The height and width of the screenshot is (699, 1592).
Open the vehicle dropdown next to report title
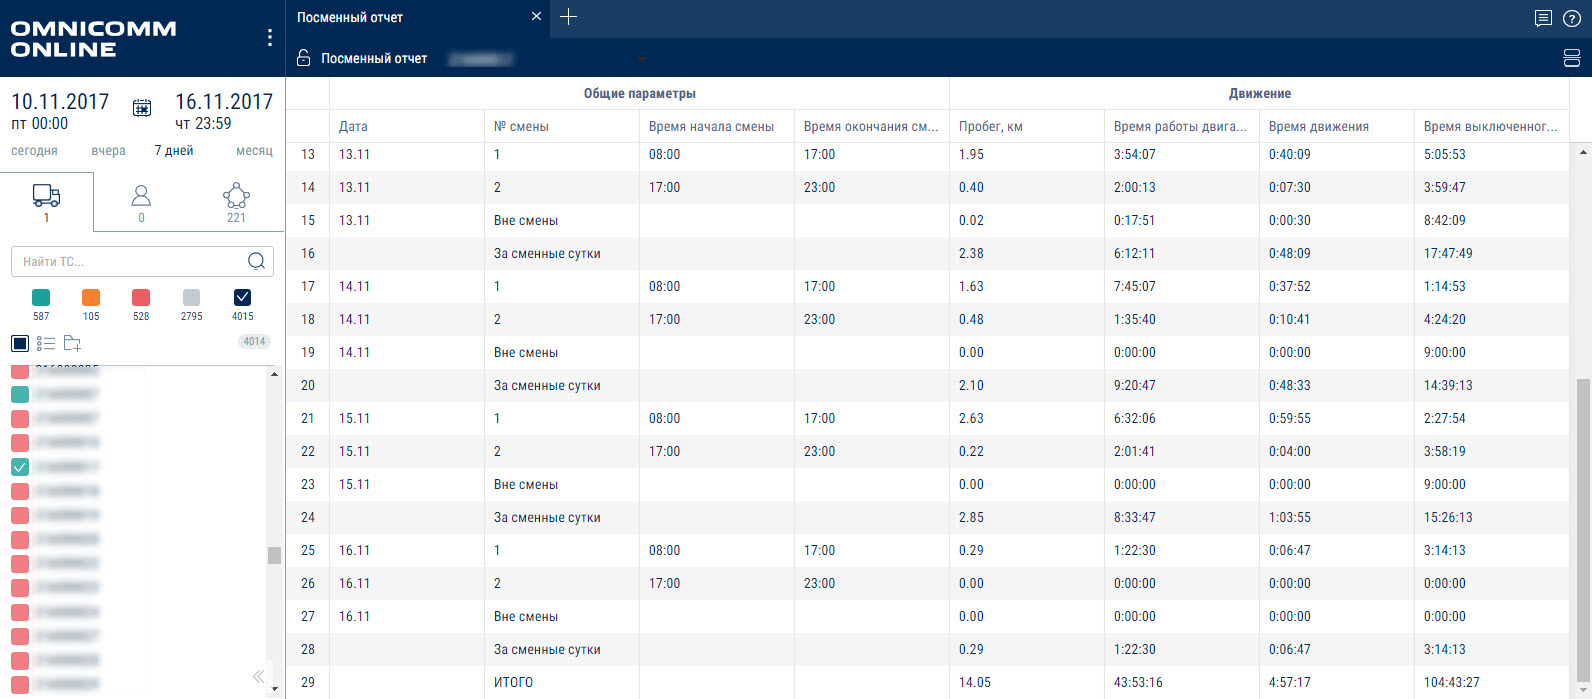642,59
